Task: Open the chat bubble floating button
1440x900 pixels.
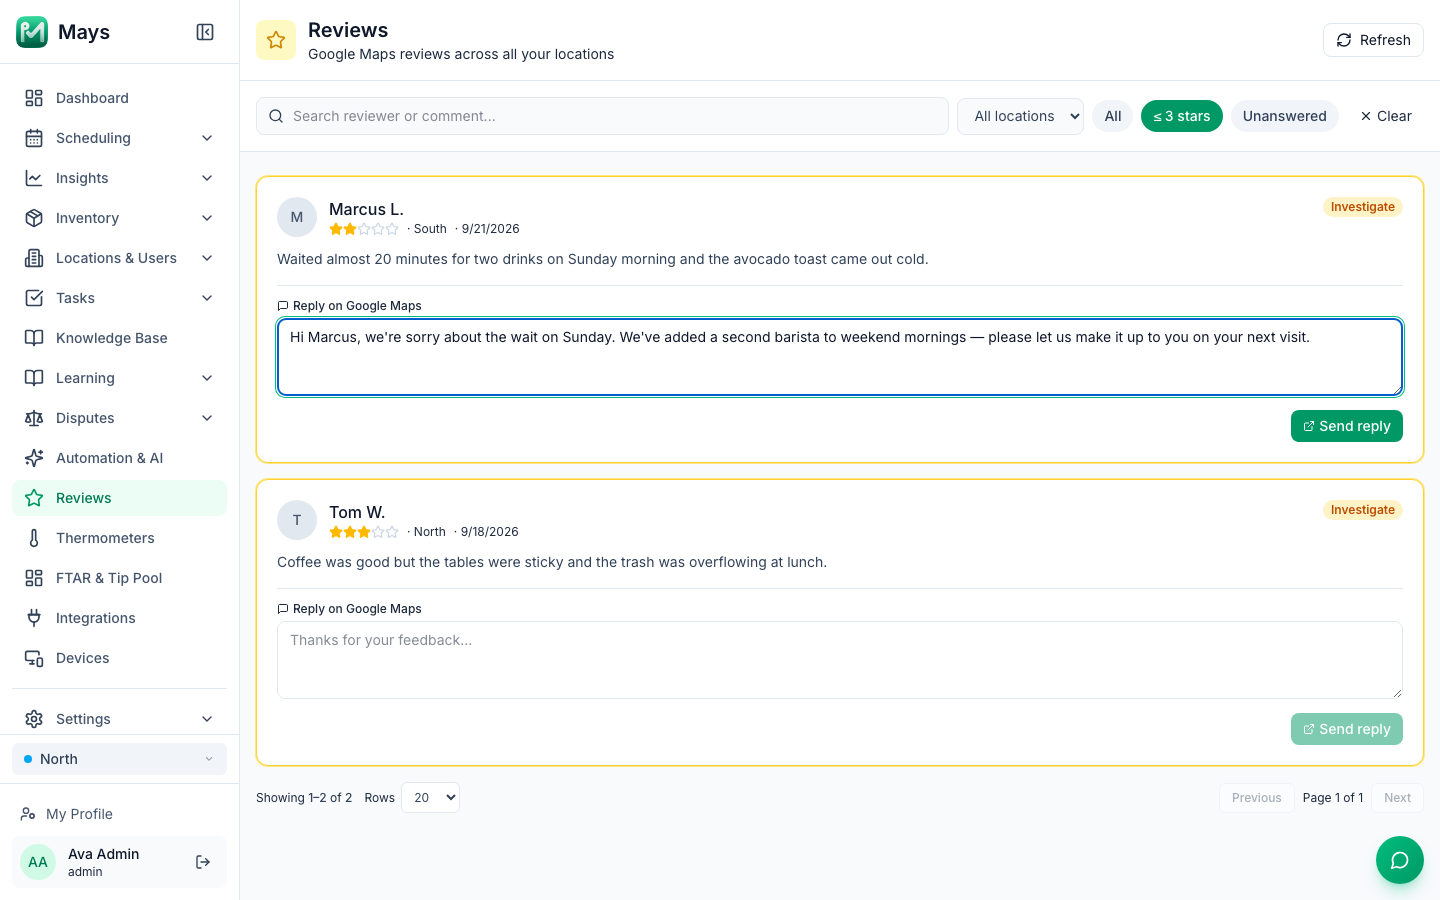Action: [x=1400, y=860]
